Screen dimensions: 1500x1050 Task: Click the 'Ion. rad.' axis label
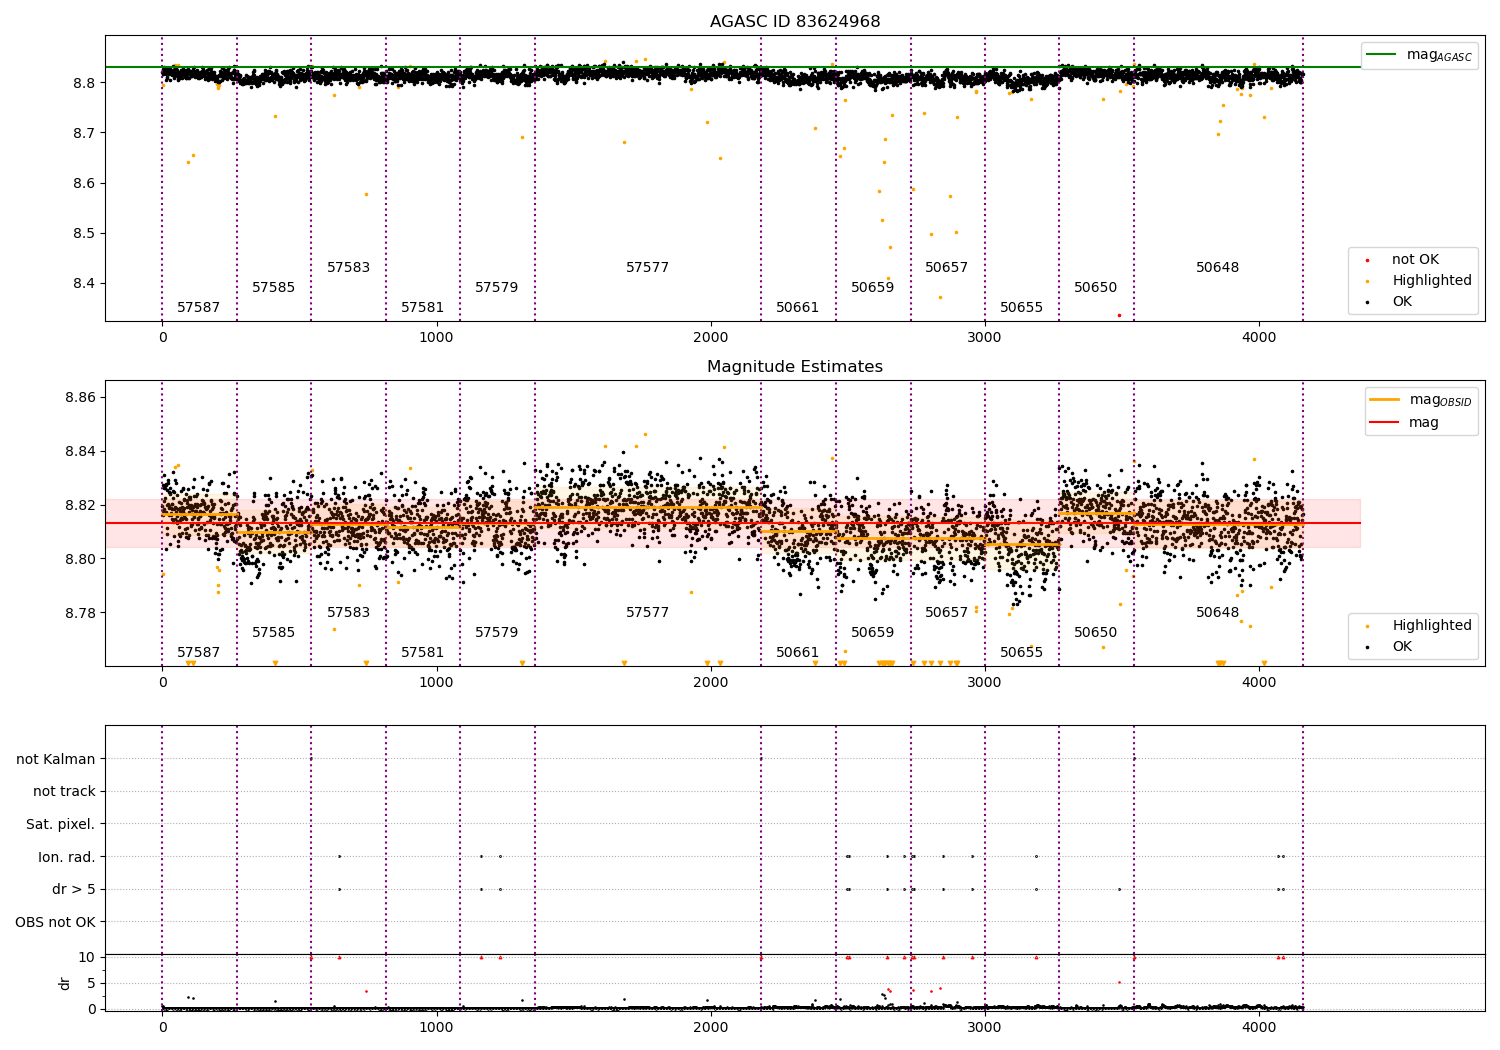pyautogui.click(x=67, y=857)
